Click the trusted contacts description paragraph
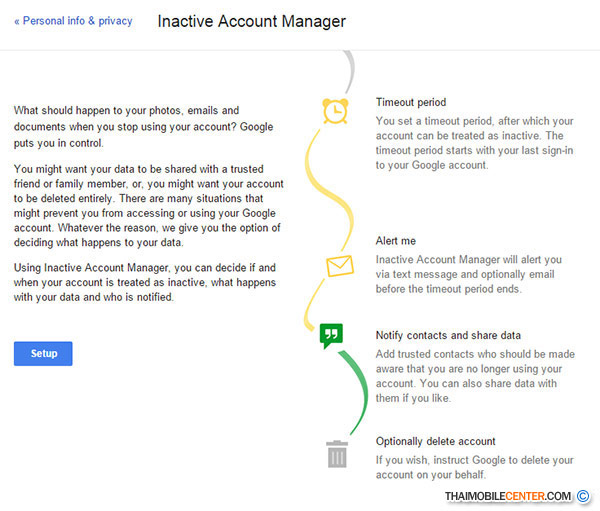The height and width of the screenshot is (511, 600). click(475, 376)
